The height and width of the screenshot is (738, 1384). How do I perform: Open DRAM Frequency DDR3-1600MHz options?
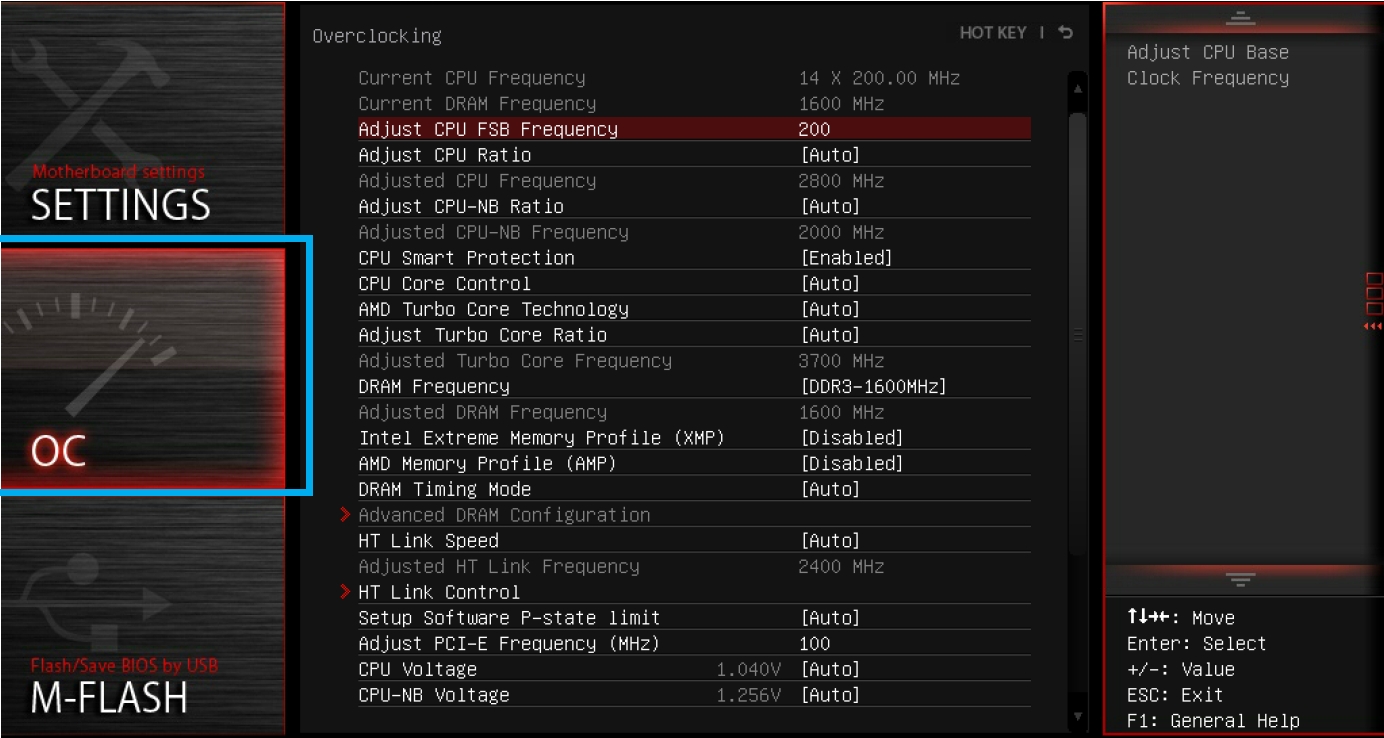point(873,387)
